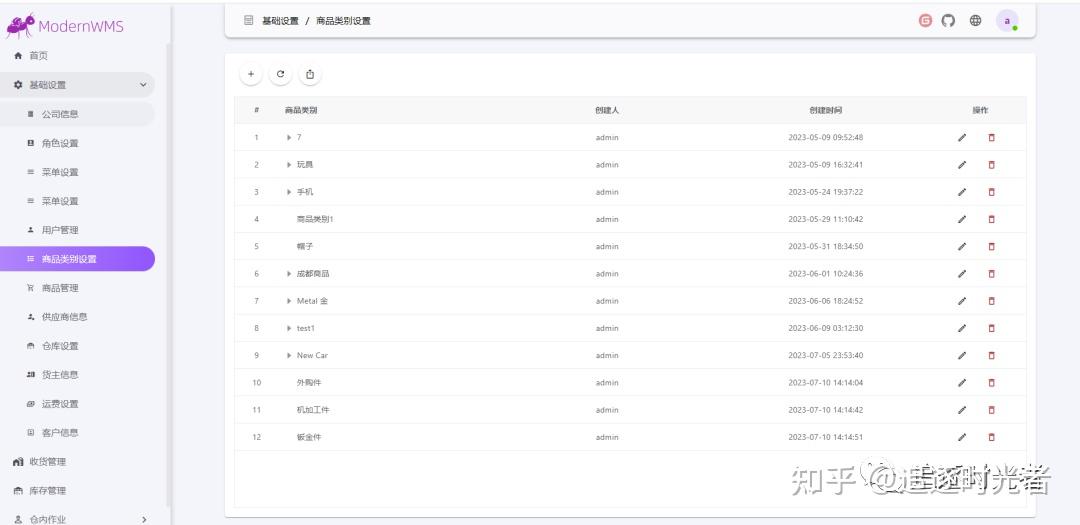This screenshot has height=525, width=1080.
Task: Open the GitHub link icon in header
Action: [949, 20]
